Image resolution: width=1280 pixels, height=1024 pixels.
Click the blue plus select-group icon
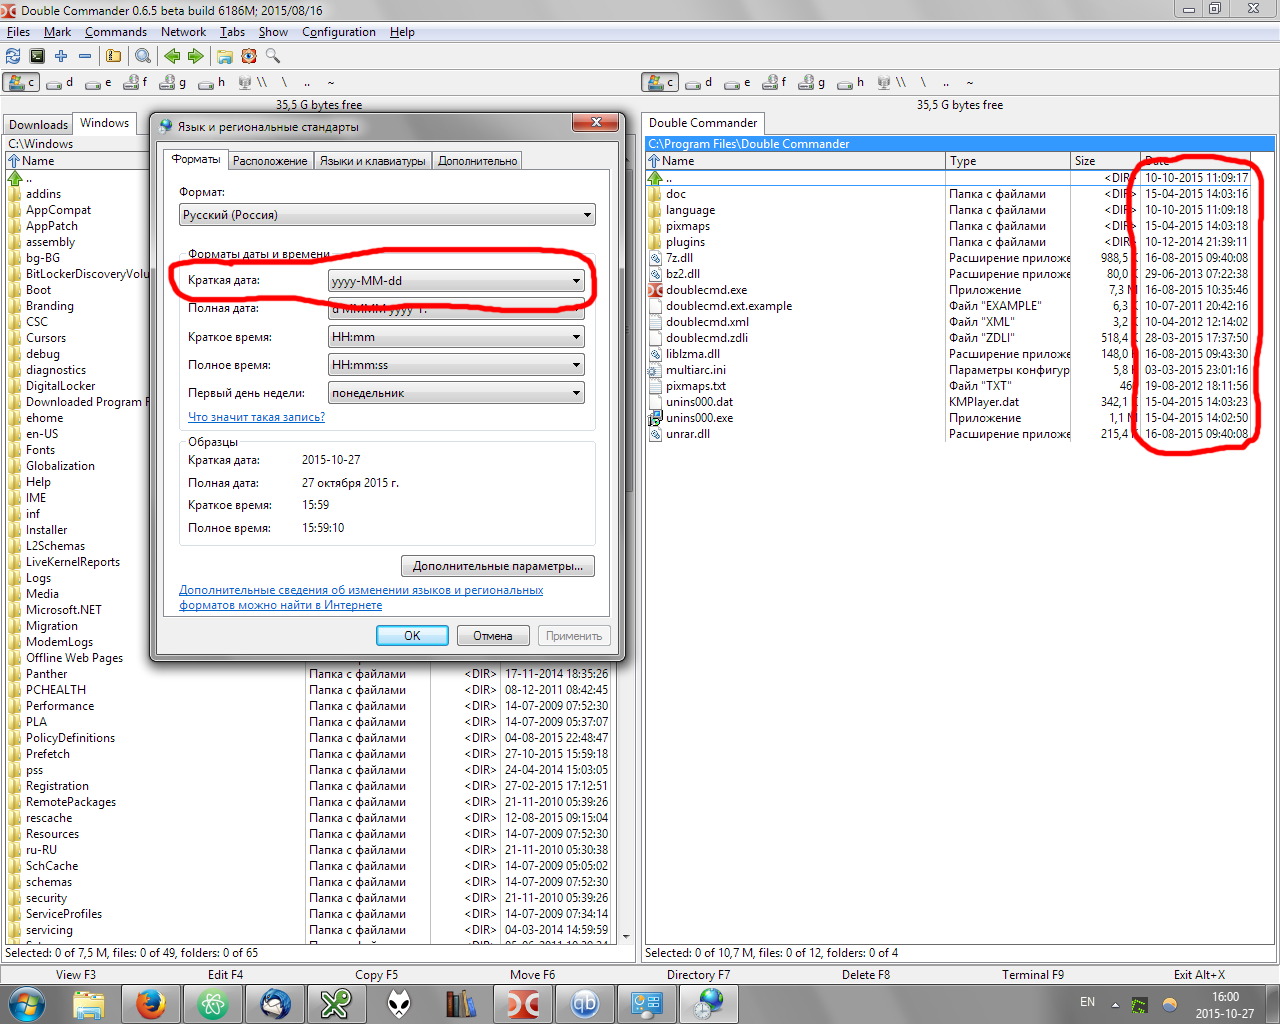pos(61,56)
